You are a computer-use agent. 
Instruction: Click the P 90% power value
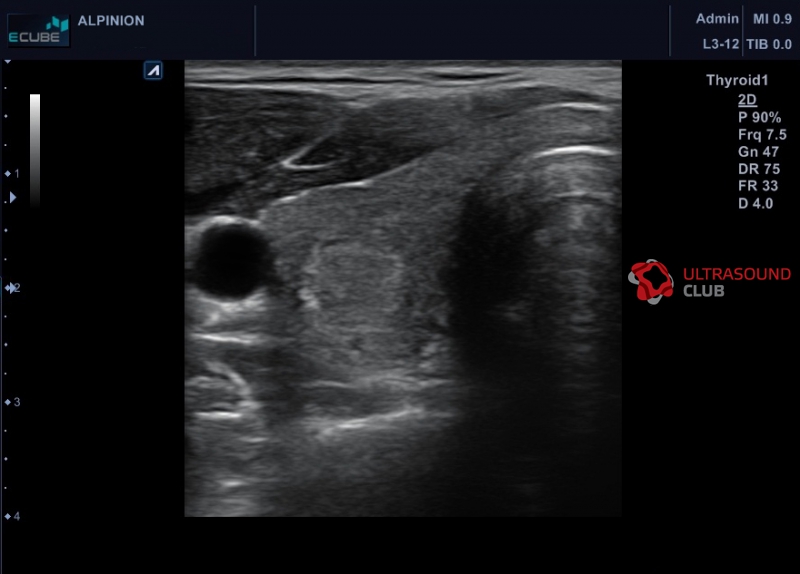coord(759,117)
